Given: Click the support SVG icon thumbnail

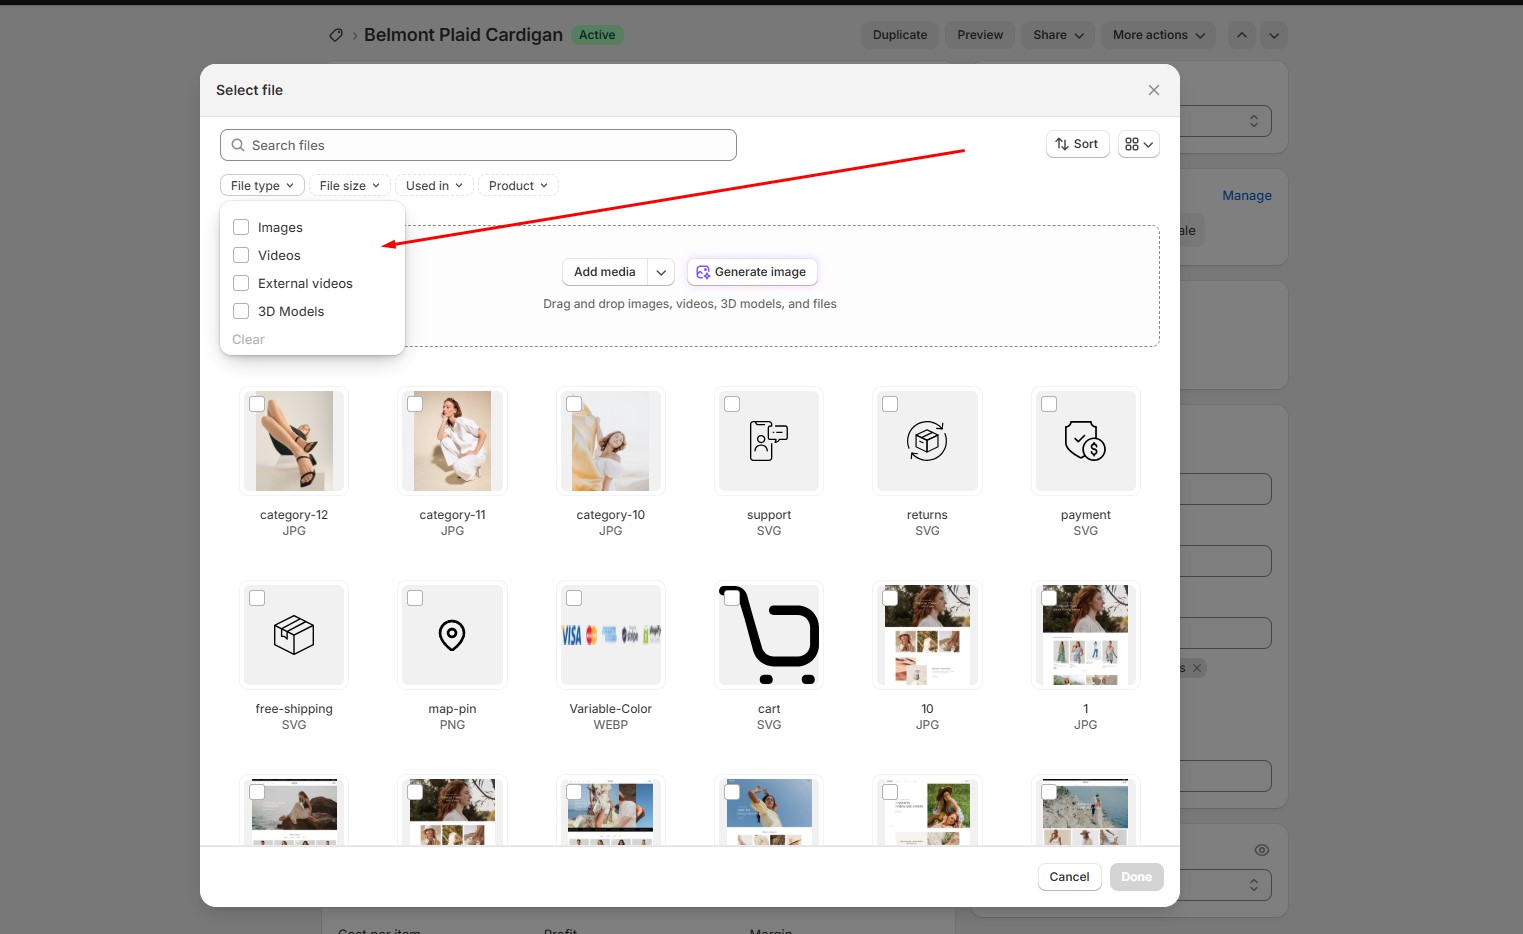Looking at the screenshot, I should coord(768,441).
